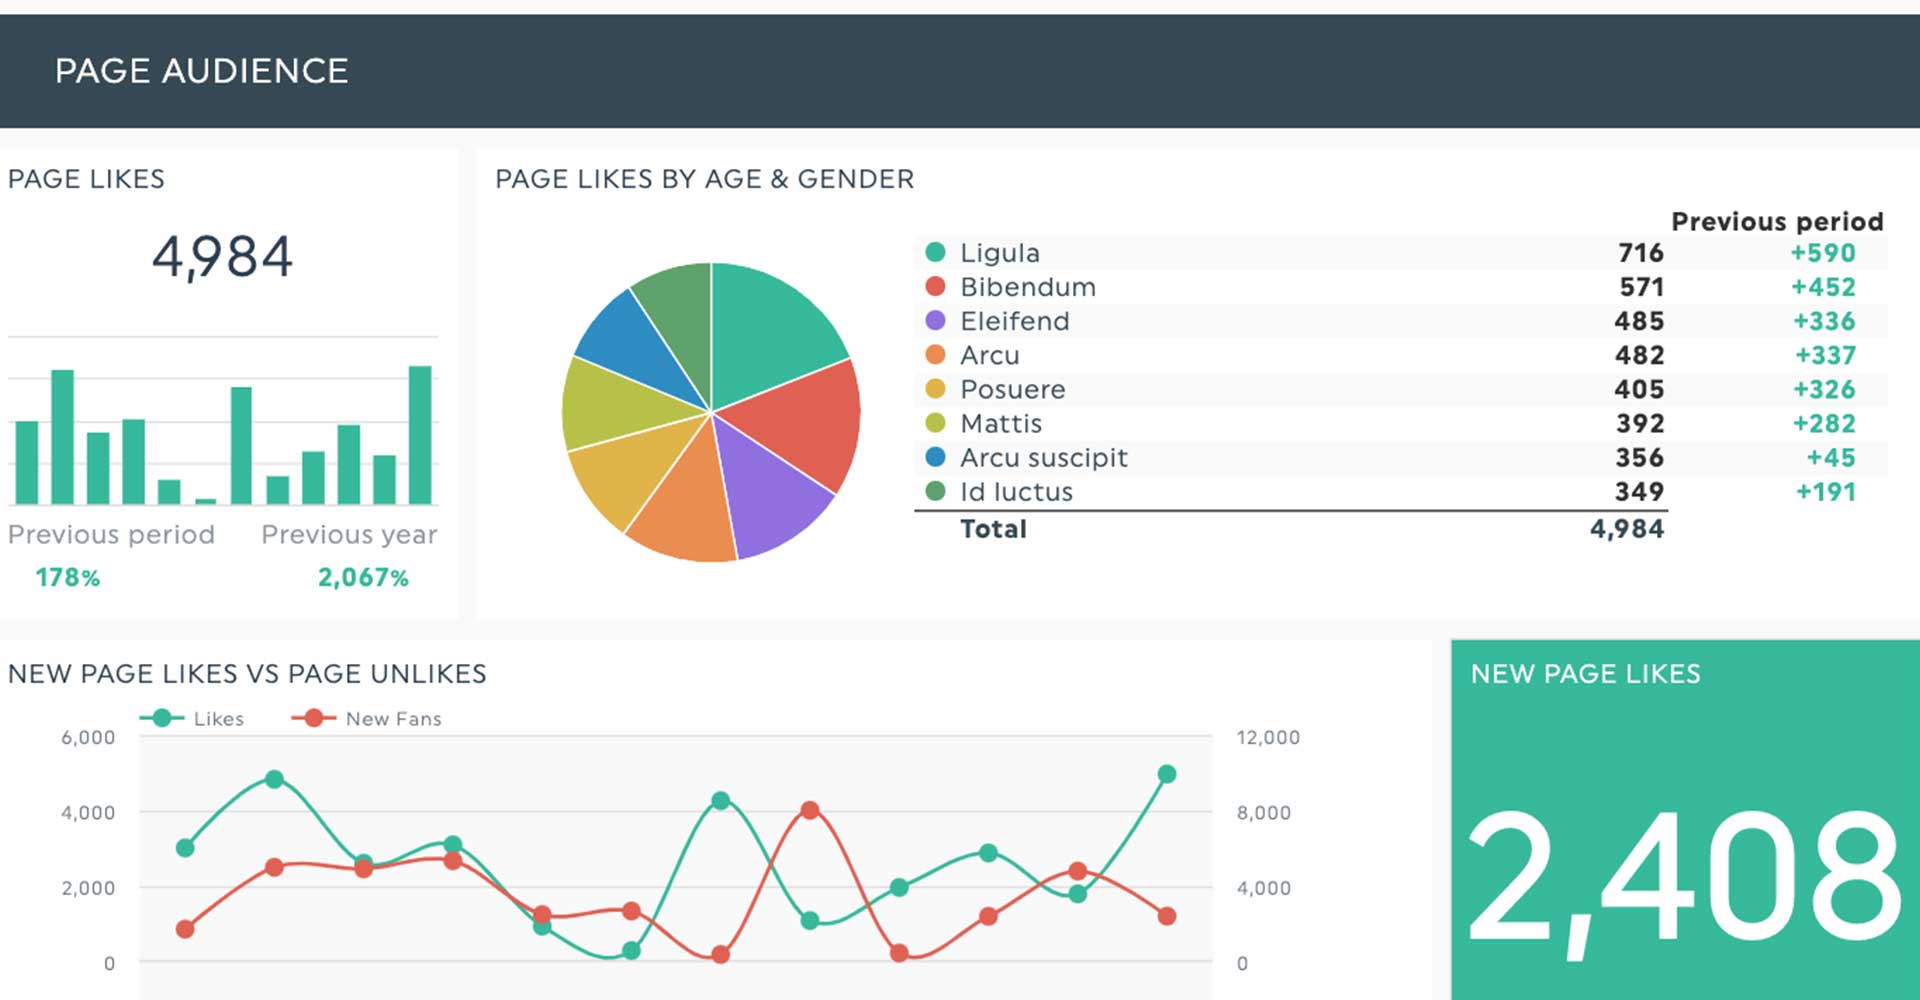Click the purple Eleifend legend dot
This screenshot has height=1000, width=1920.
[x=935, y=320]
